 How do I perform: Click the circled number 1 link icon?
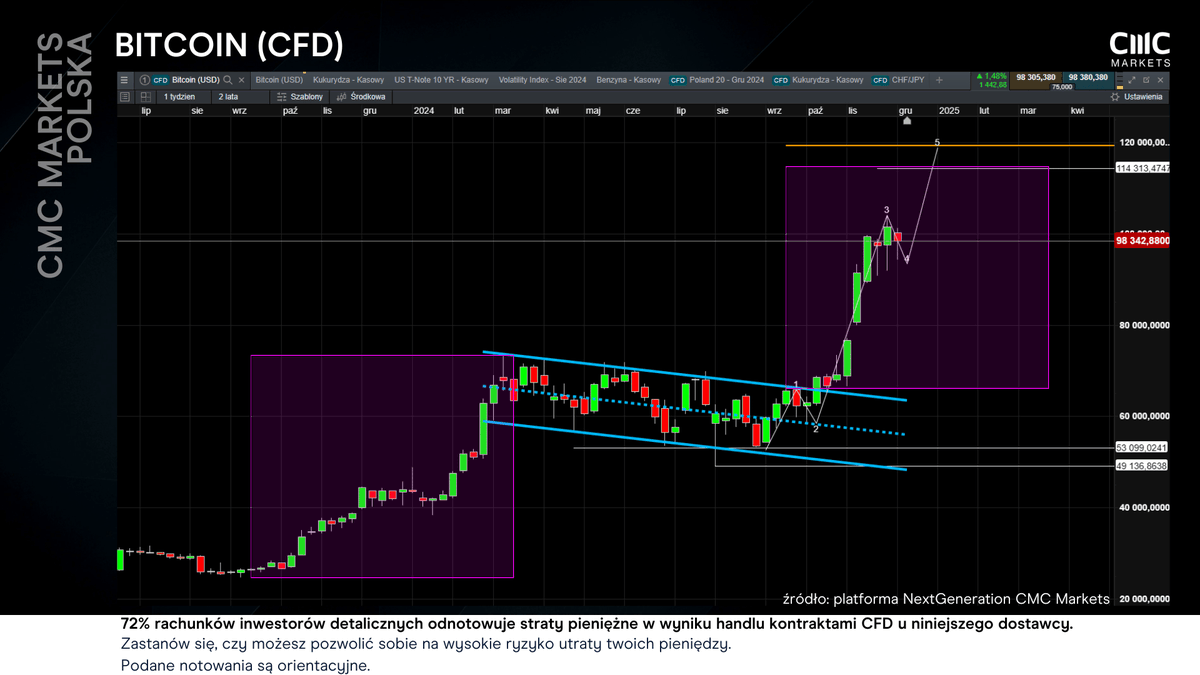click(x=144, y=80)
